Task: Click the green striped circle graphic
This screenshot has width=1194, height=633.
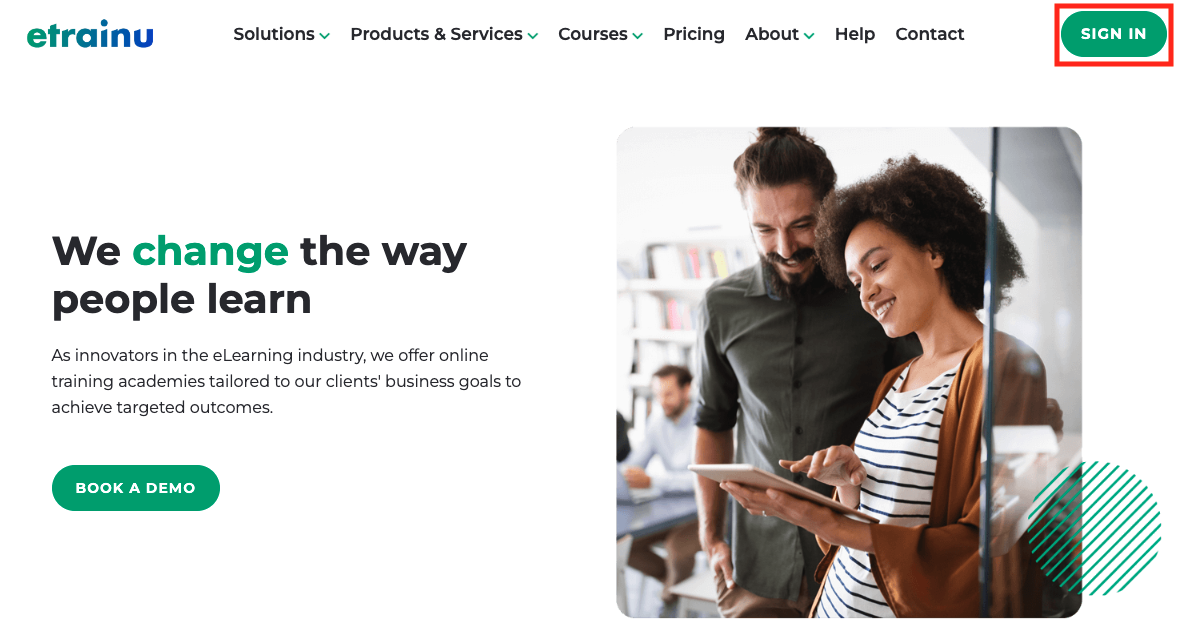Action: tap(1094, 528)
